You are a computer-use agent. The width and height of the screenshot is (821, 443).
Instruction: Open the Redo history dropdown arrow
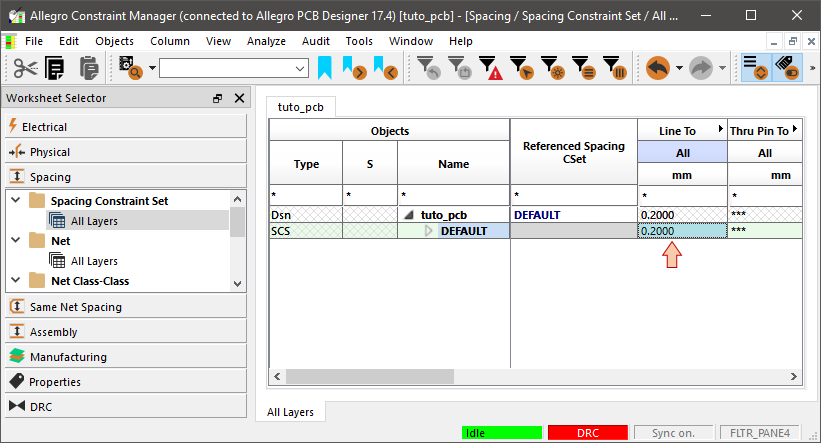(722, 68)
